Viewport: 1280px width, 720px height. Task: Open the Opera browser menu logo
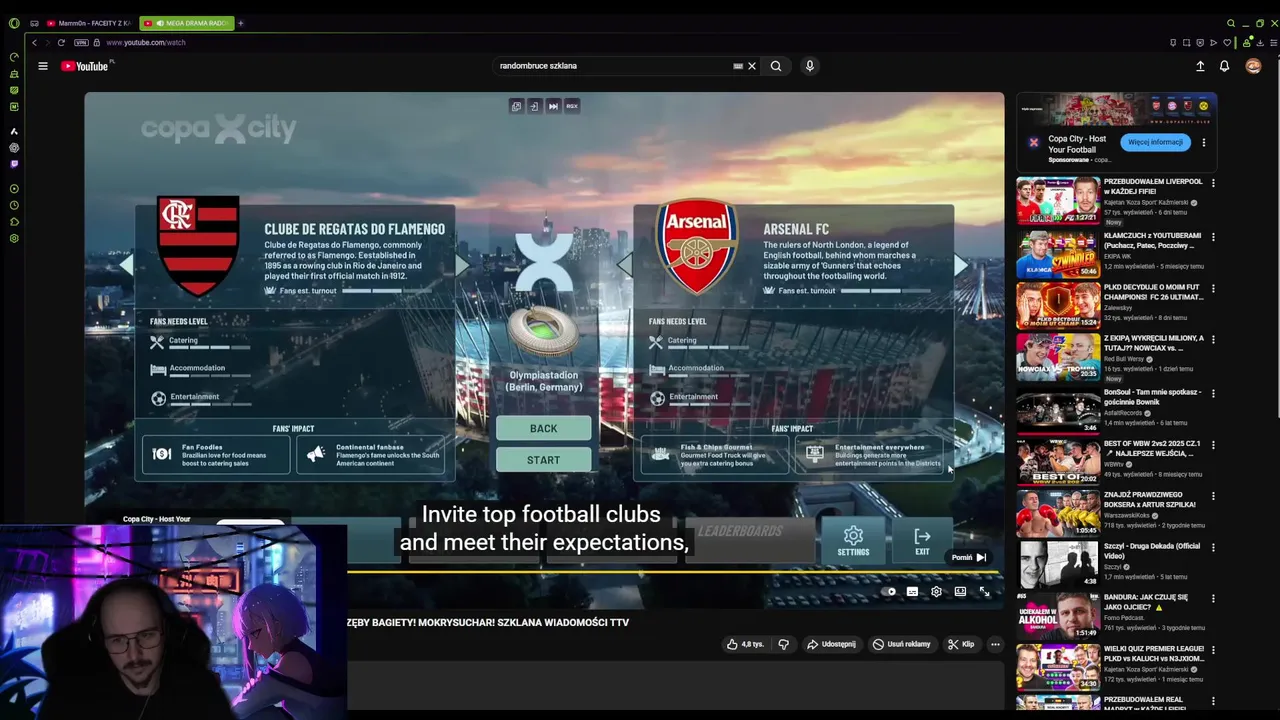pyautogui.click(x=14, y=23)
